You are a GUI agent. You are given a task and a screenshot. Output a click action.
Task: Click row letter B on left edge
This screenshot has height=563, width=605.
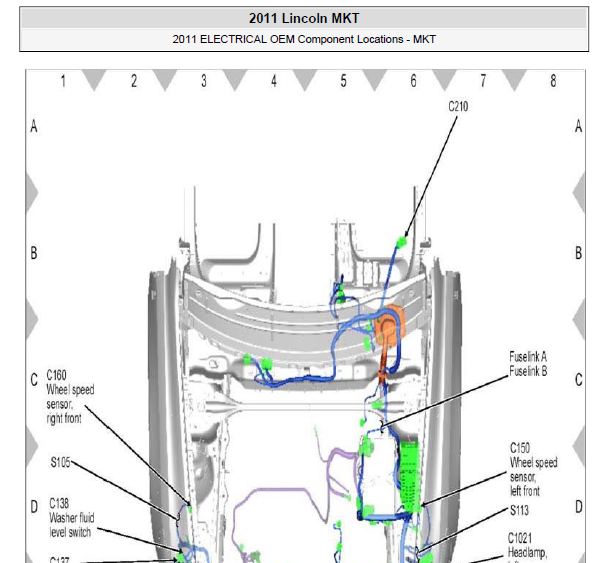34,253
